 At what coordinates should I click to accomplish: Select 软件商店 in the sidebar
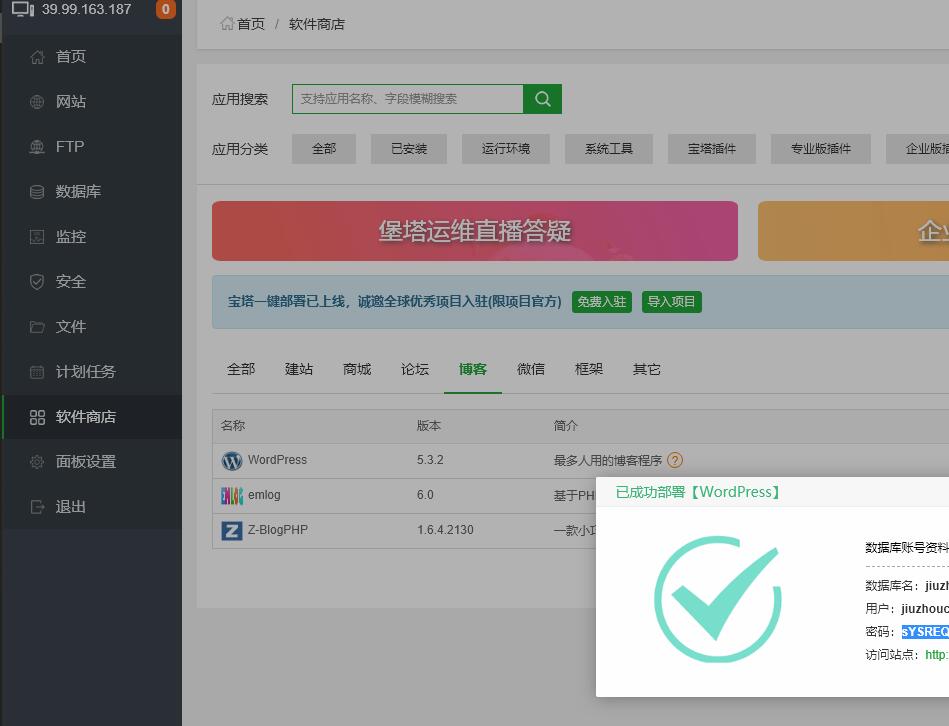click(92, 417)
